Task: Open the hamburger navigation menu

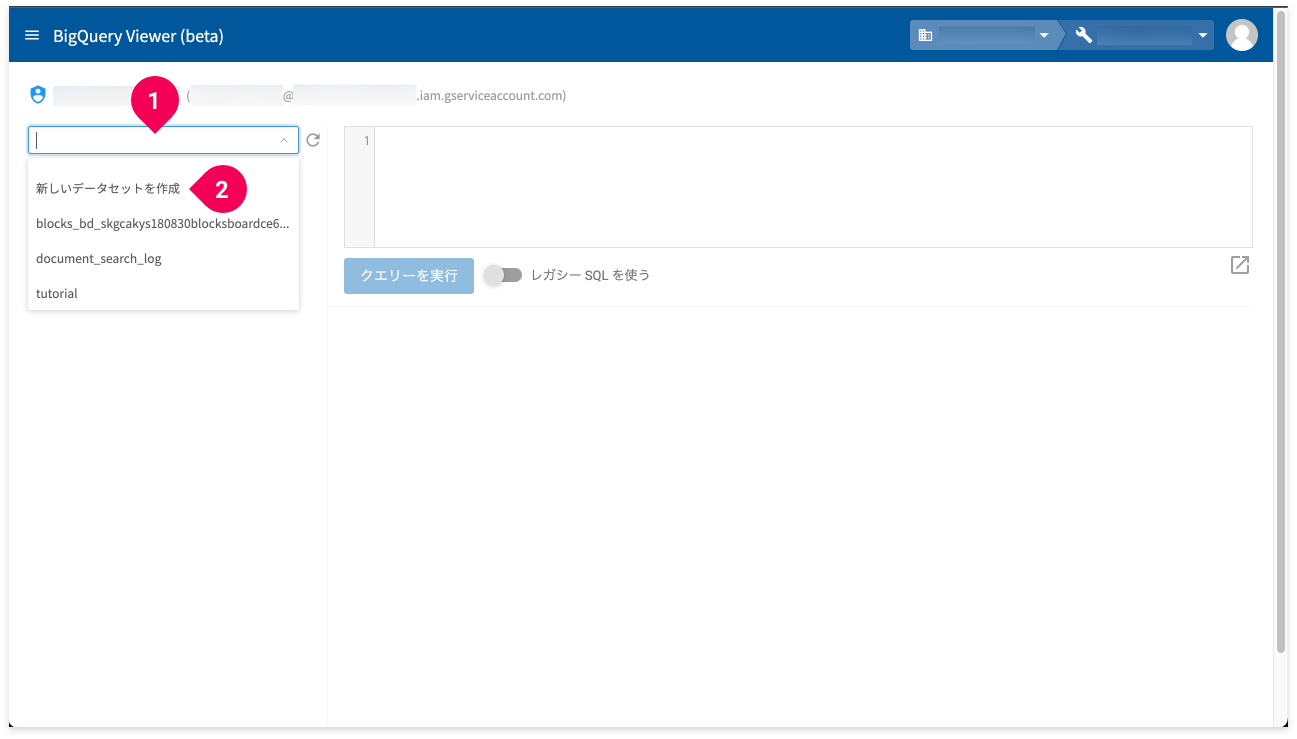Action: (32, 36)
